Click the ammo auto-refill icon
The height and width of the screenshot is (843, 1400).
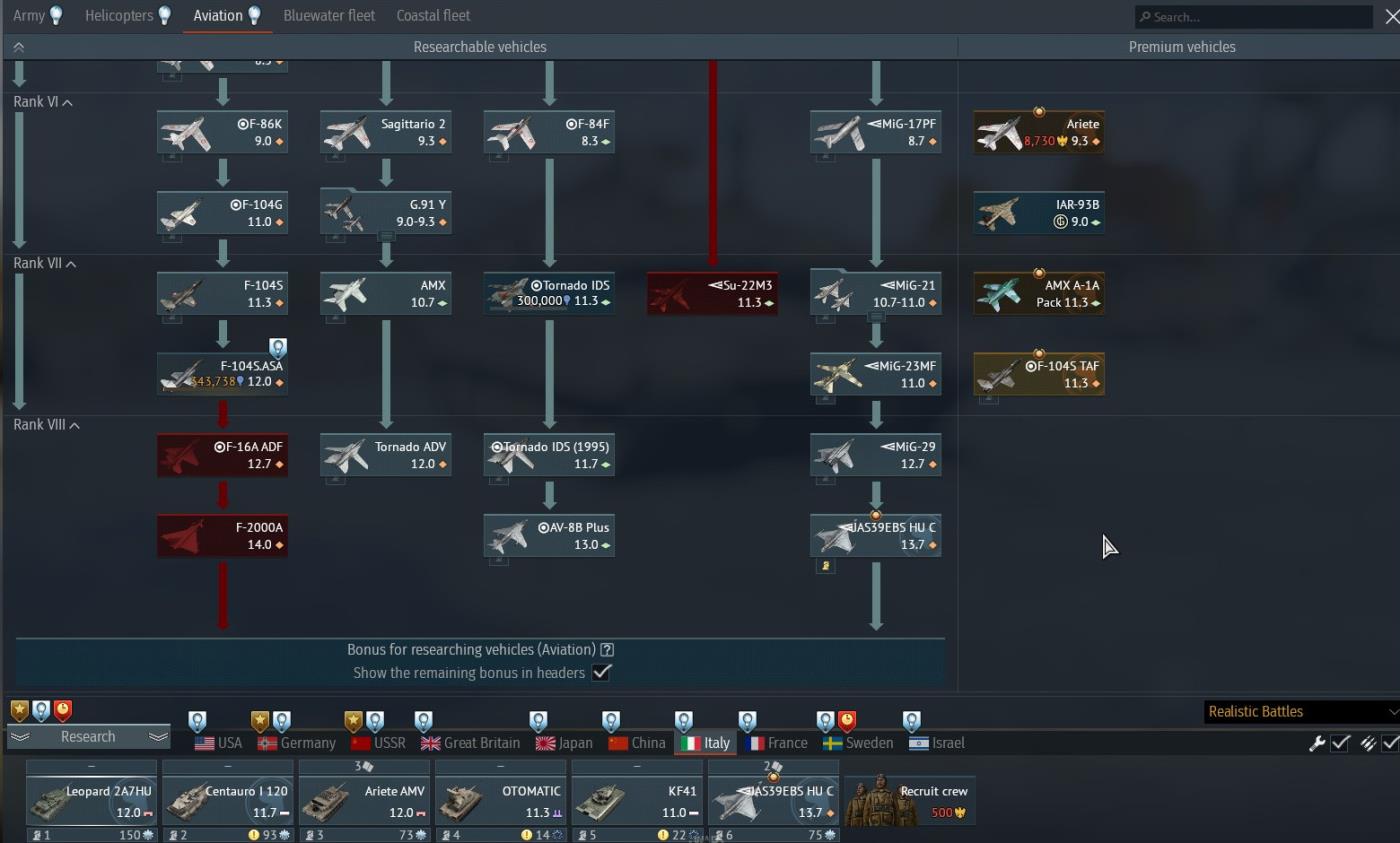pos(1367,743)
